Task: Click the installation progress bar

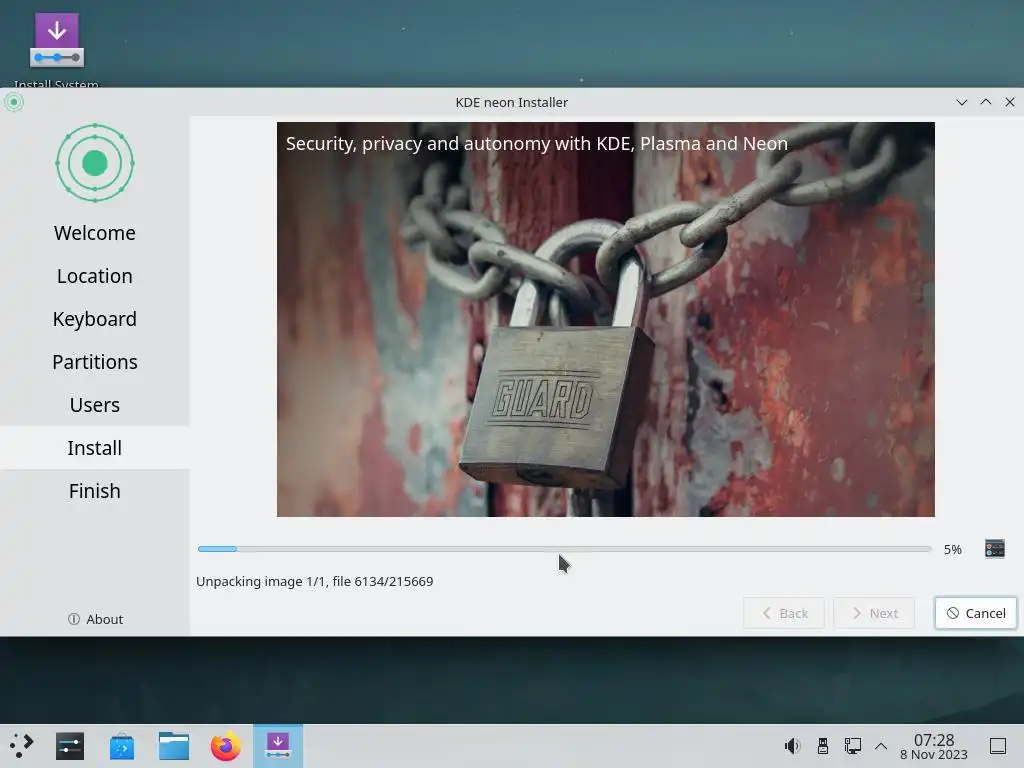Action: (x=564, y=549)
